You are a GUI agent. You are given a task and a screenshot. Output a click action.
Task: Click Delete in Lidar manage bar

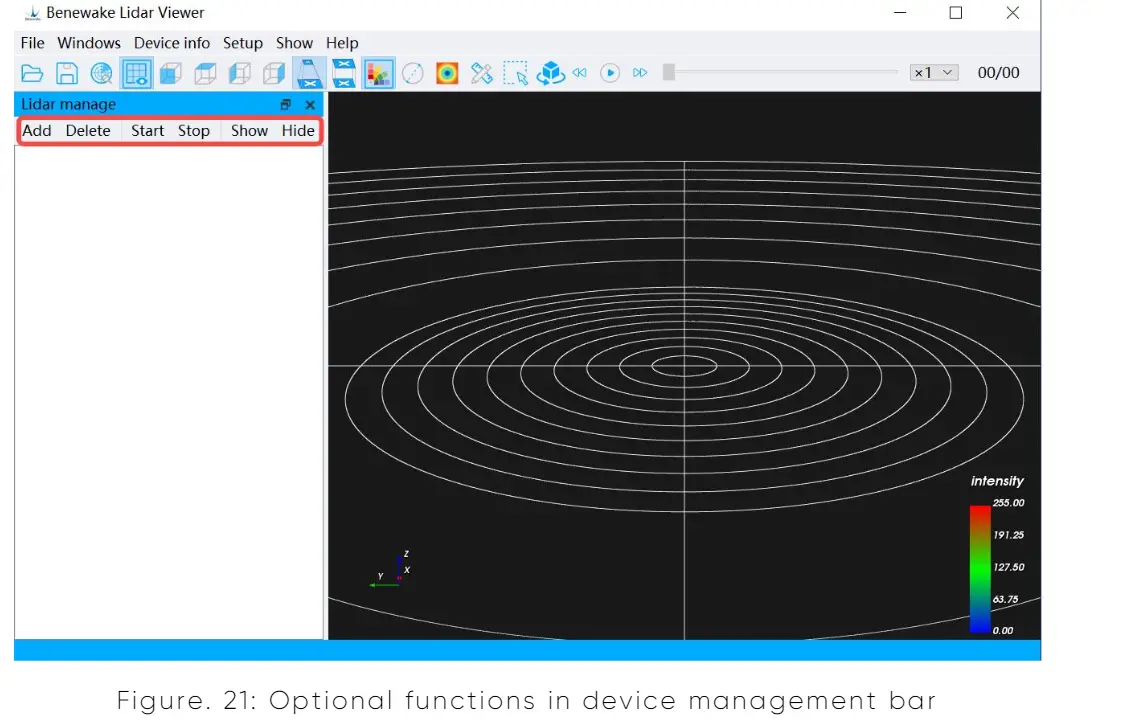88,131
